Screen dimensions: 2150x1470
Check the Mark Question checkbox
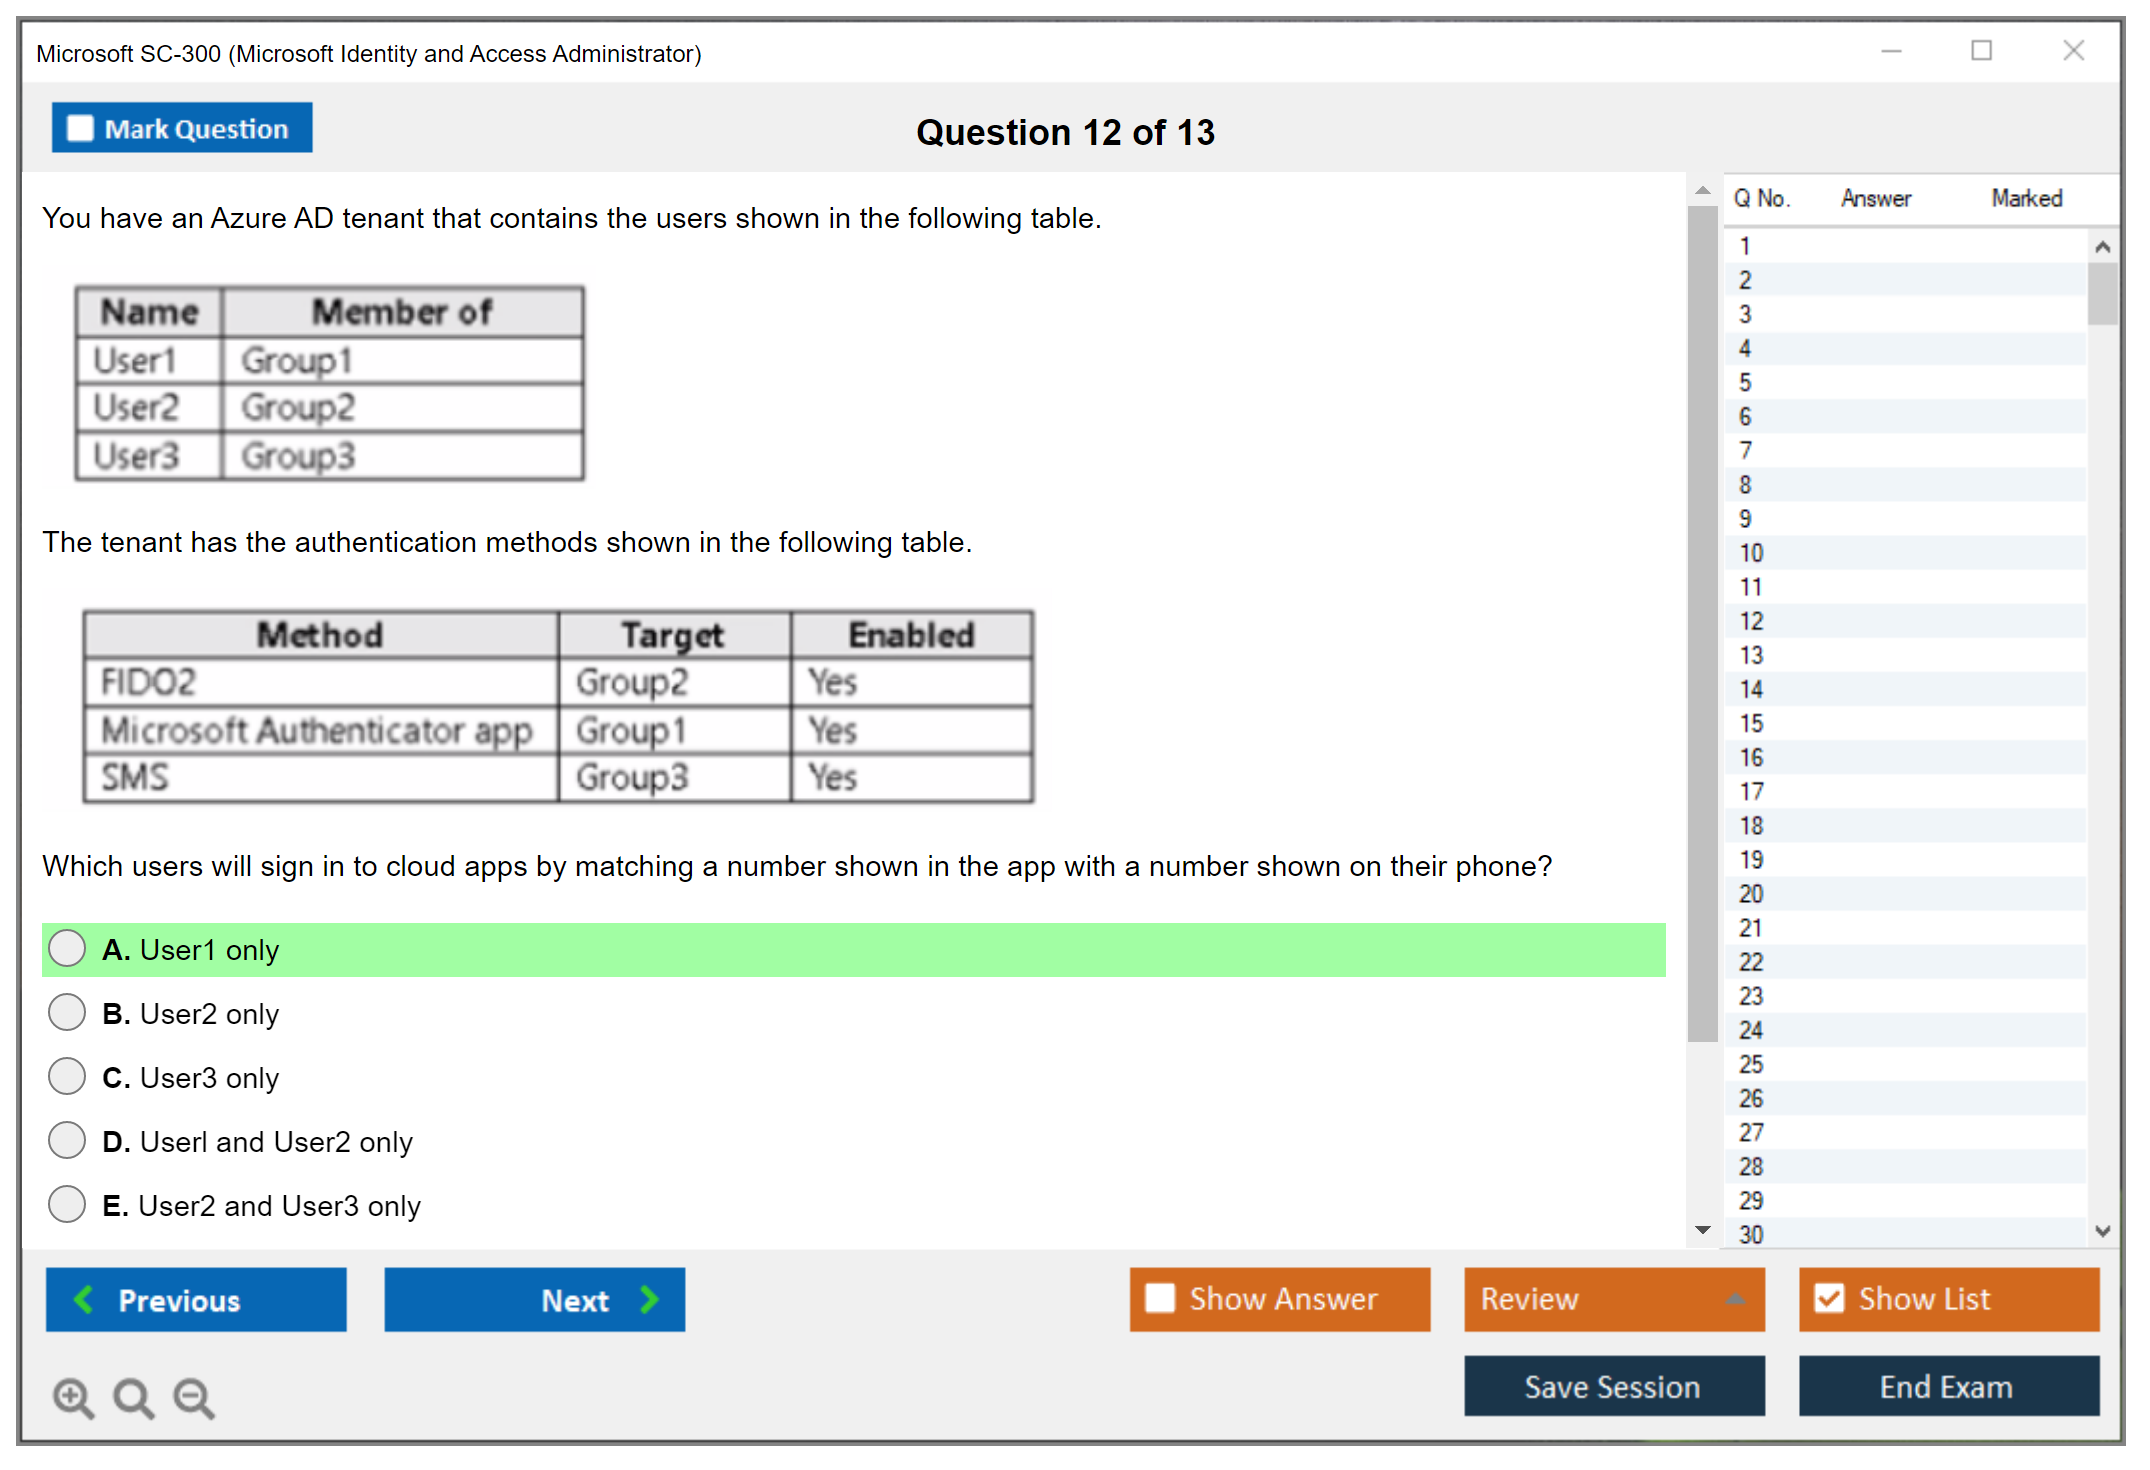click(x=80, y=128)
